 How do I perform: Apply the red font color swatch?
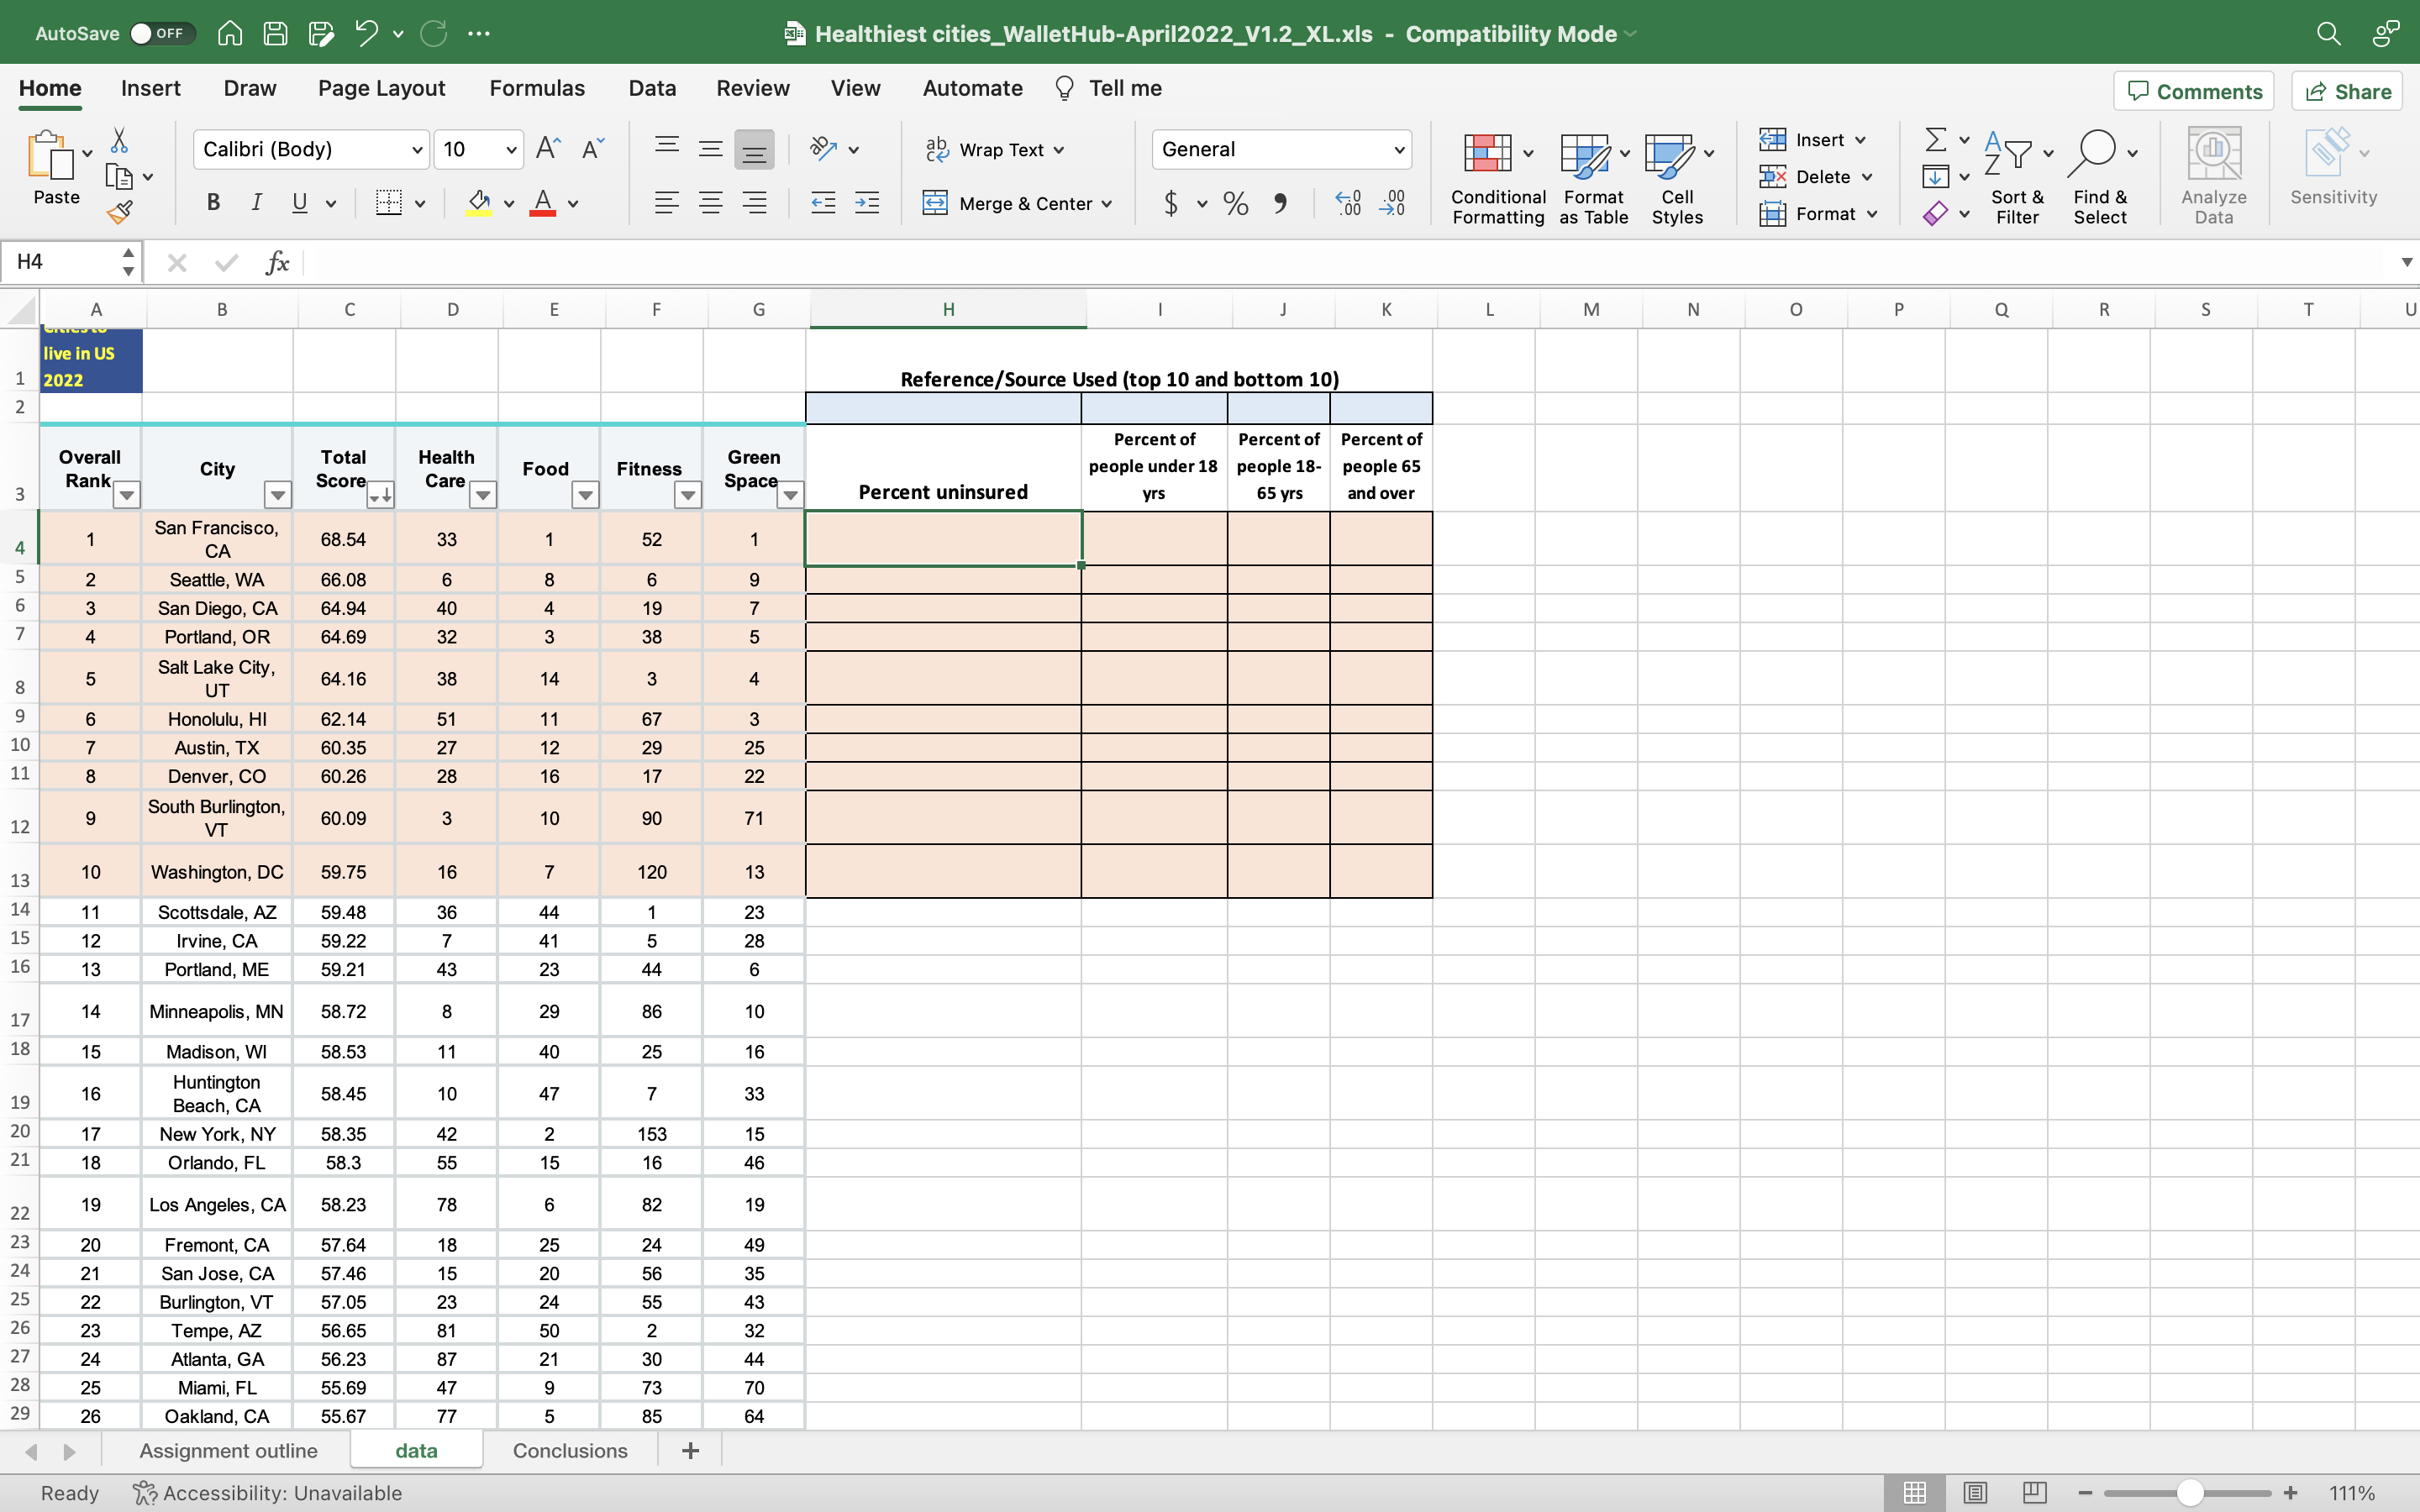click(x=543, y=203)
